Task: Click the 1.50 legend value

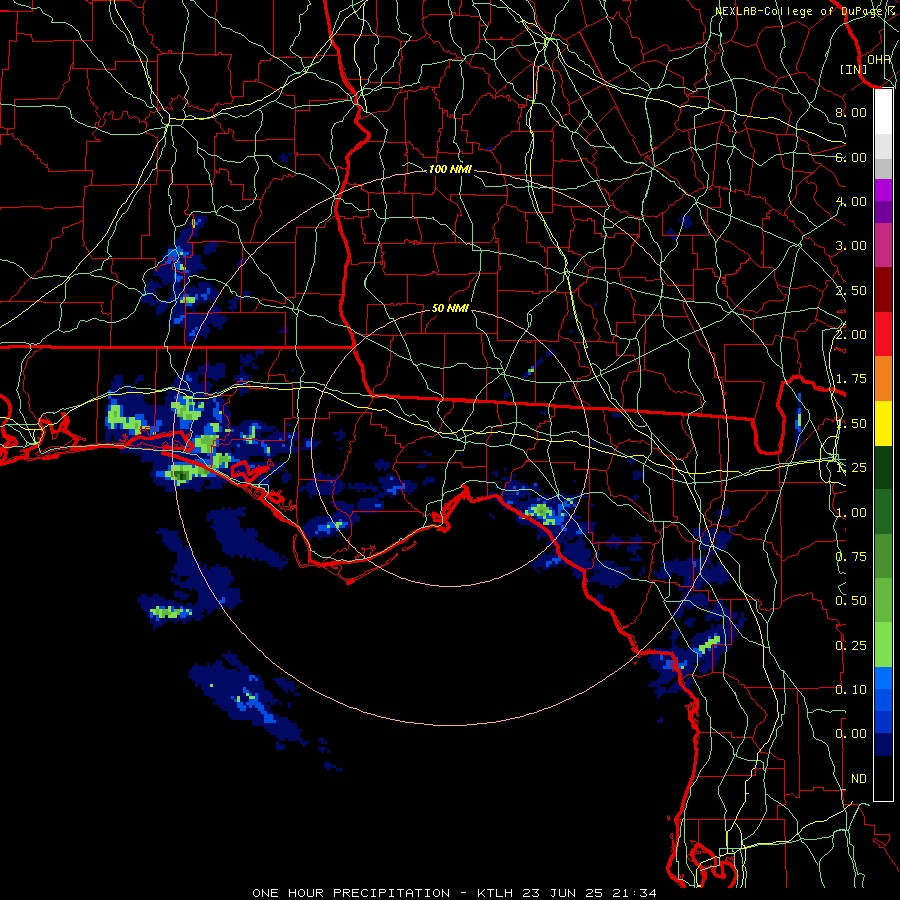Action: pyautogui.click(x=851, y=424)
